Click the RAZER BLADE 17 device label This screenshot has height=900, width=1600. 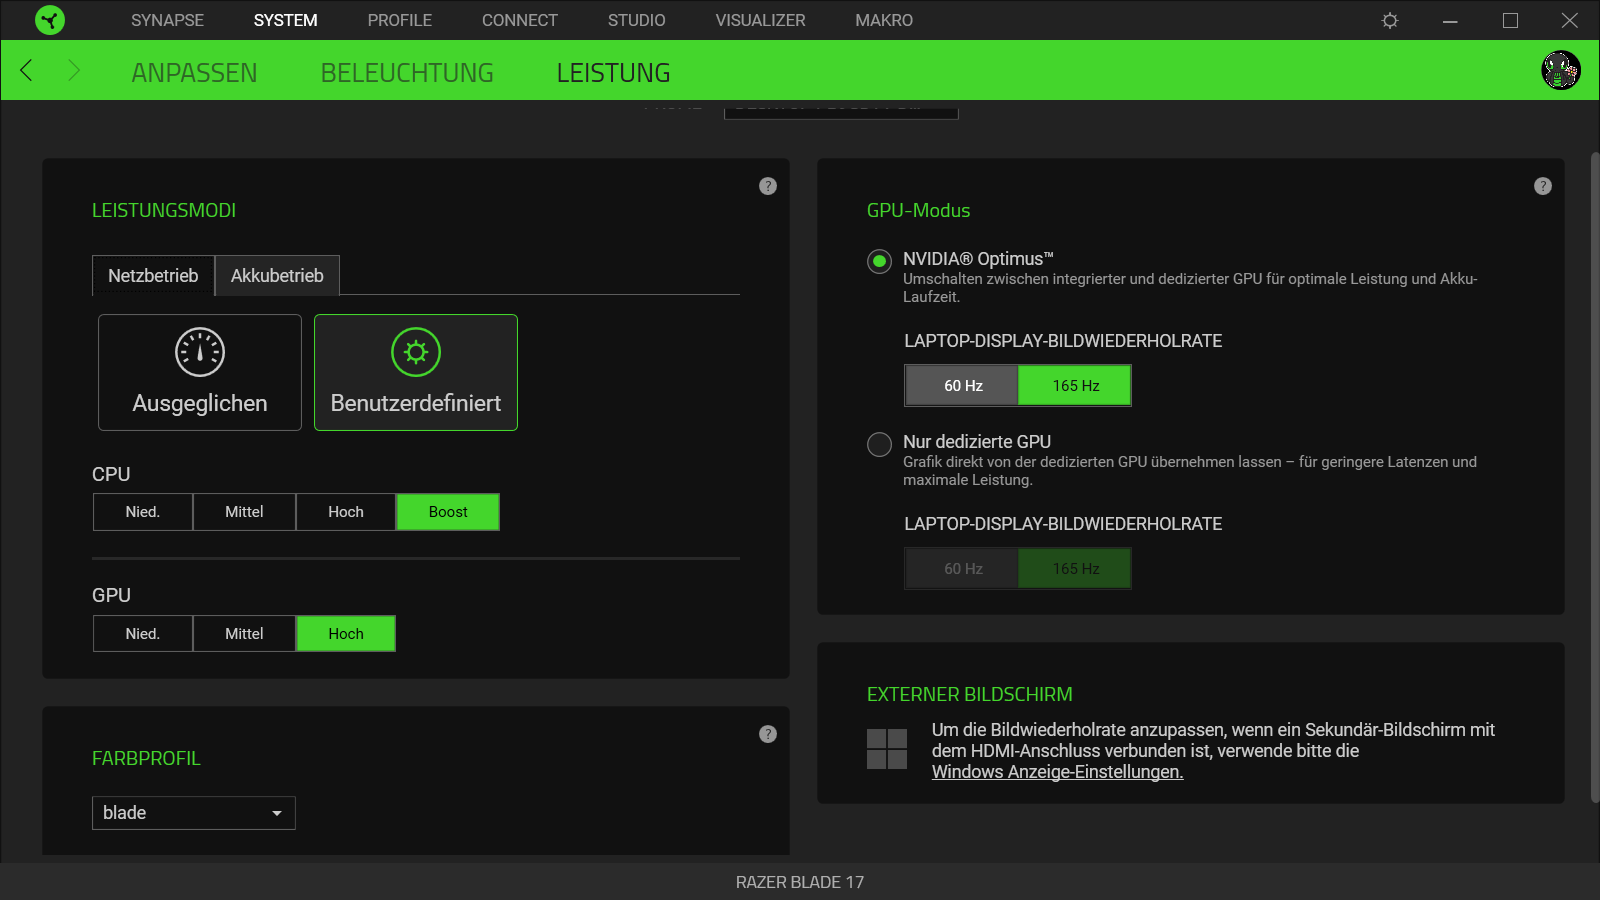(x=800, y=882)
